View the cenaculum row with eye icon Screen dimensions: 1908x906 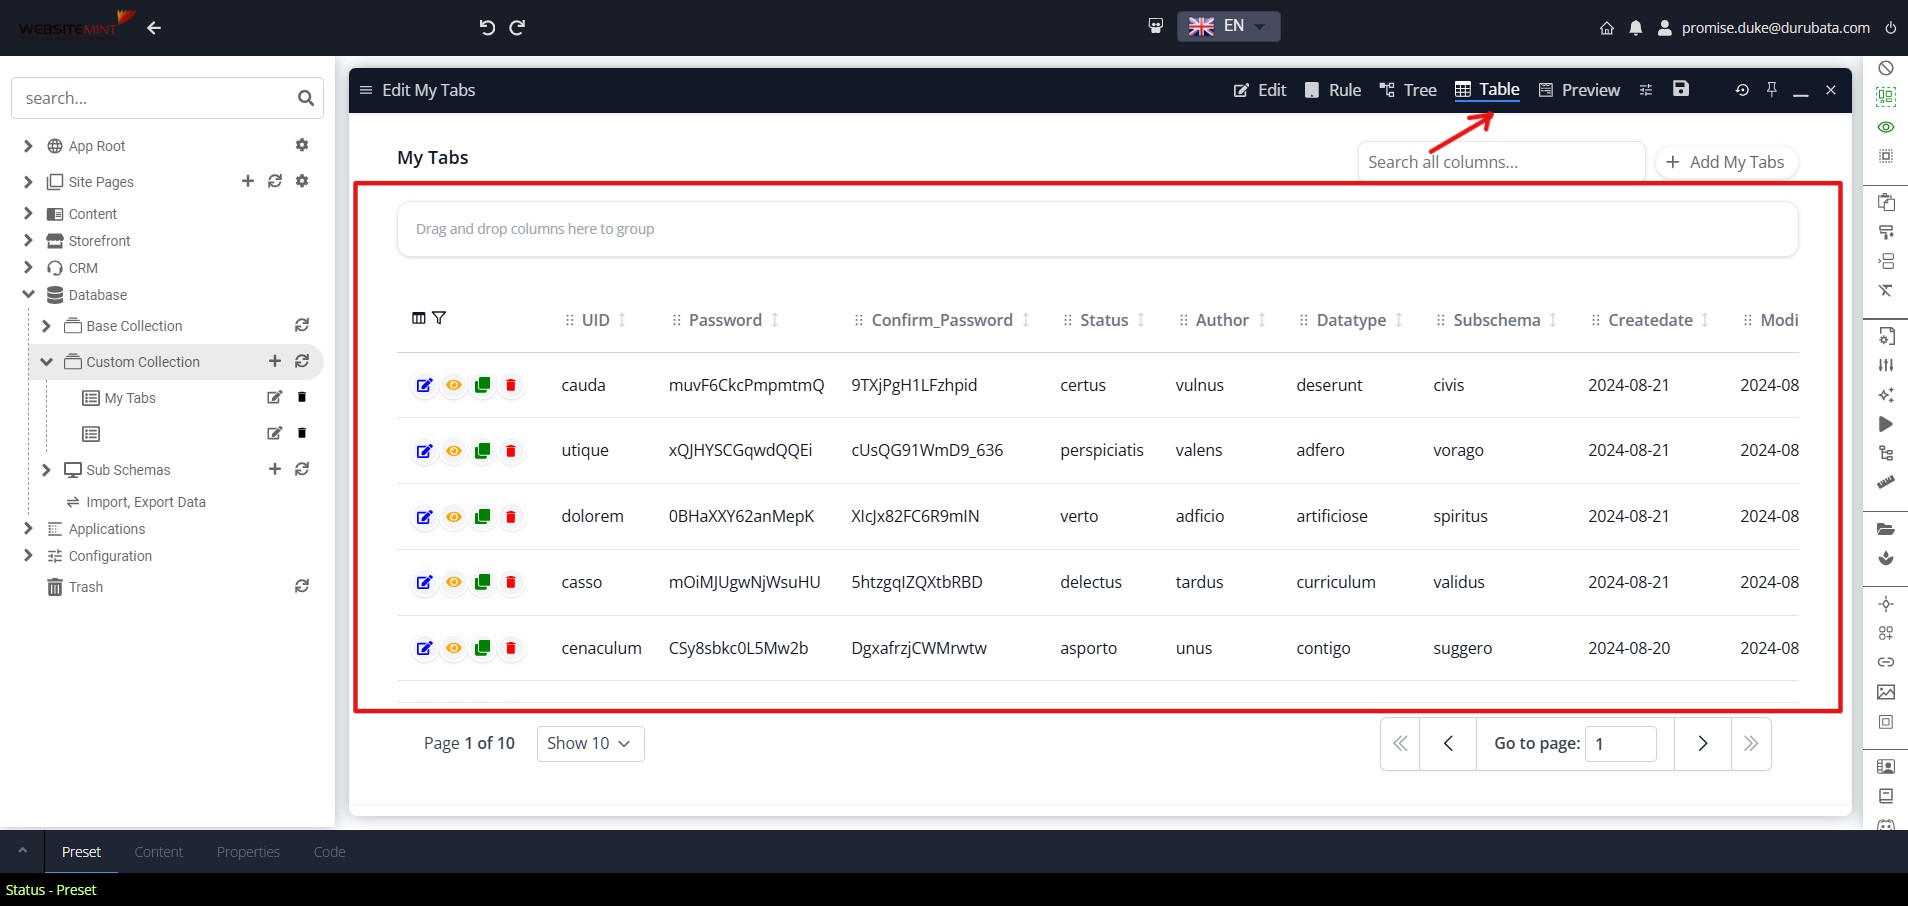(454, 648)
